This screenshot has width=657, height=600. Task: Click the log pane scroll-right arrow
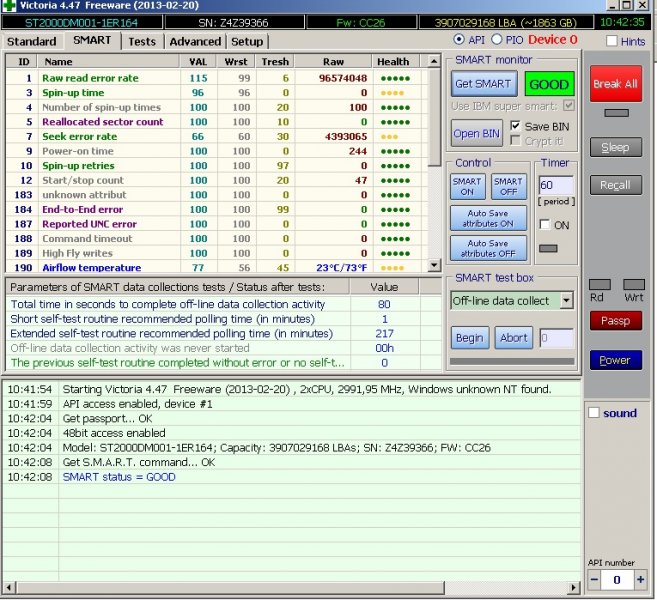tap(574, 587)
